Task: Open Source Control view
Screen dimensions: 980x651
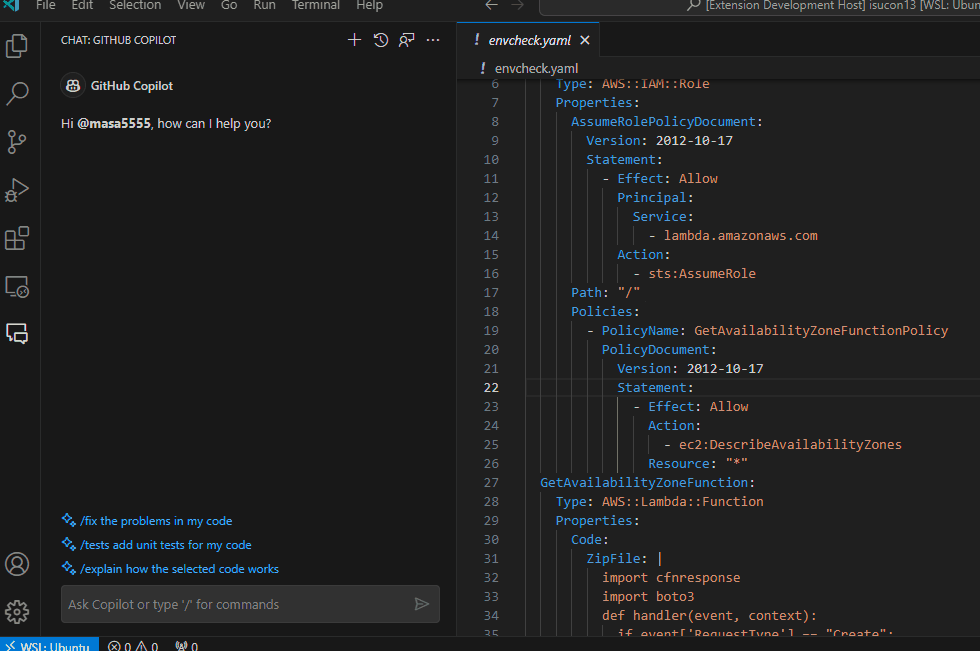Action: click(17, 142)
